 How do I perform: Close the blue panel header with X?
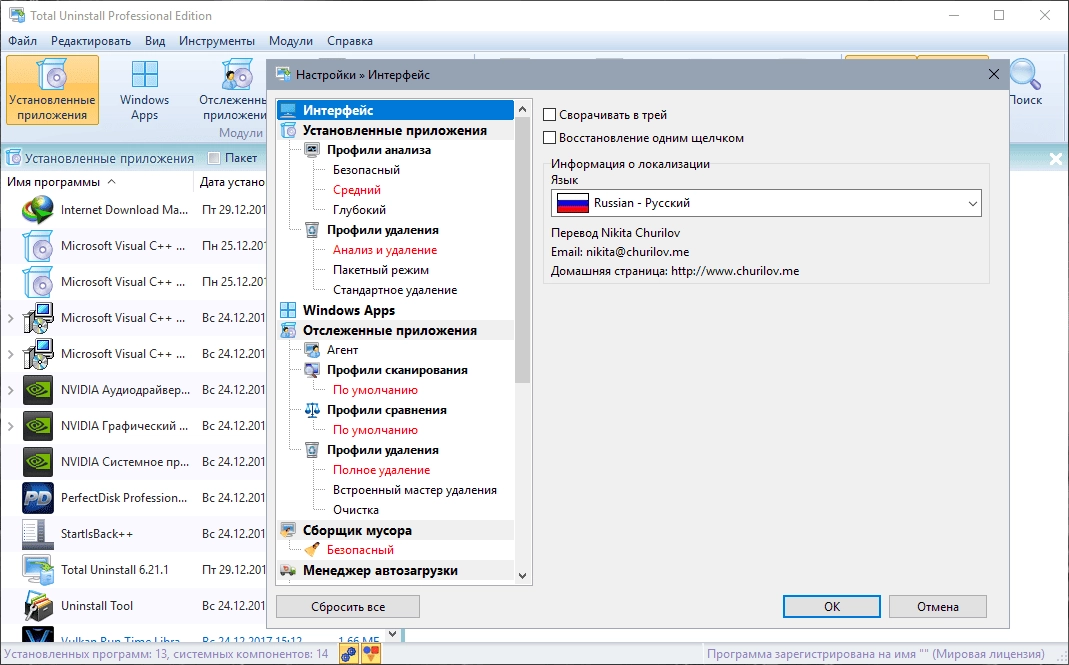(x=1055, y=159)
